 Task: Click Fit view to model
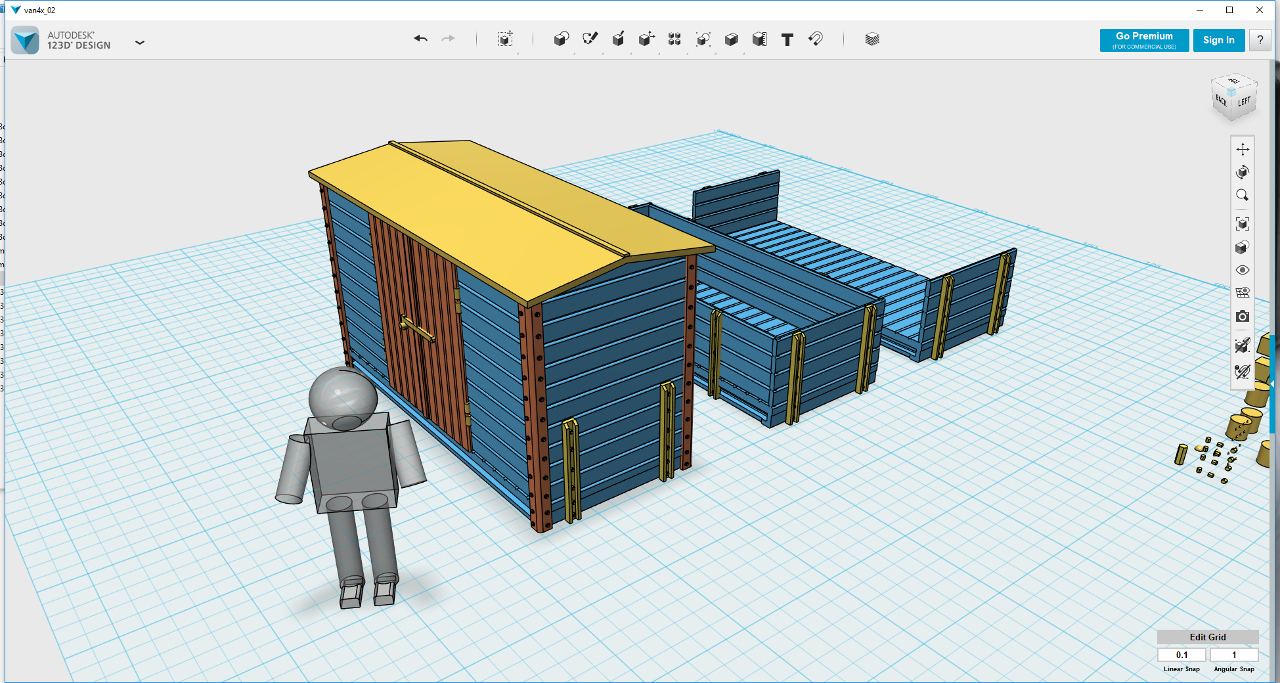[x=1242, y=224]
